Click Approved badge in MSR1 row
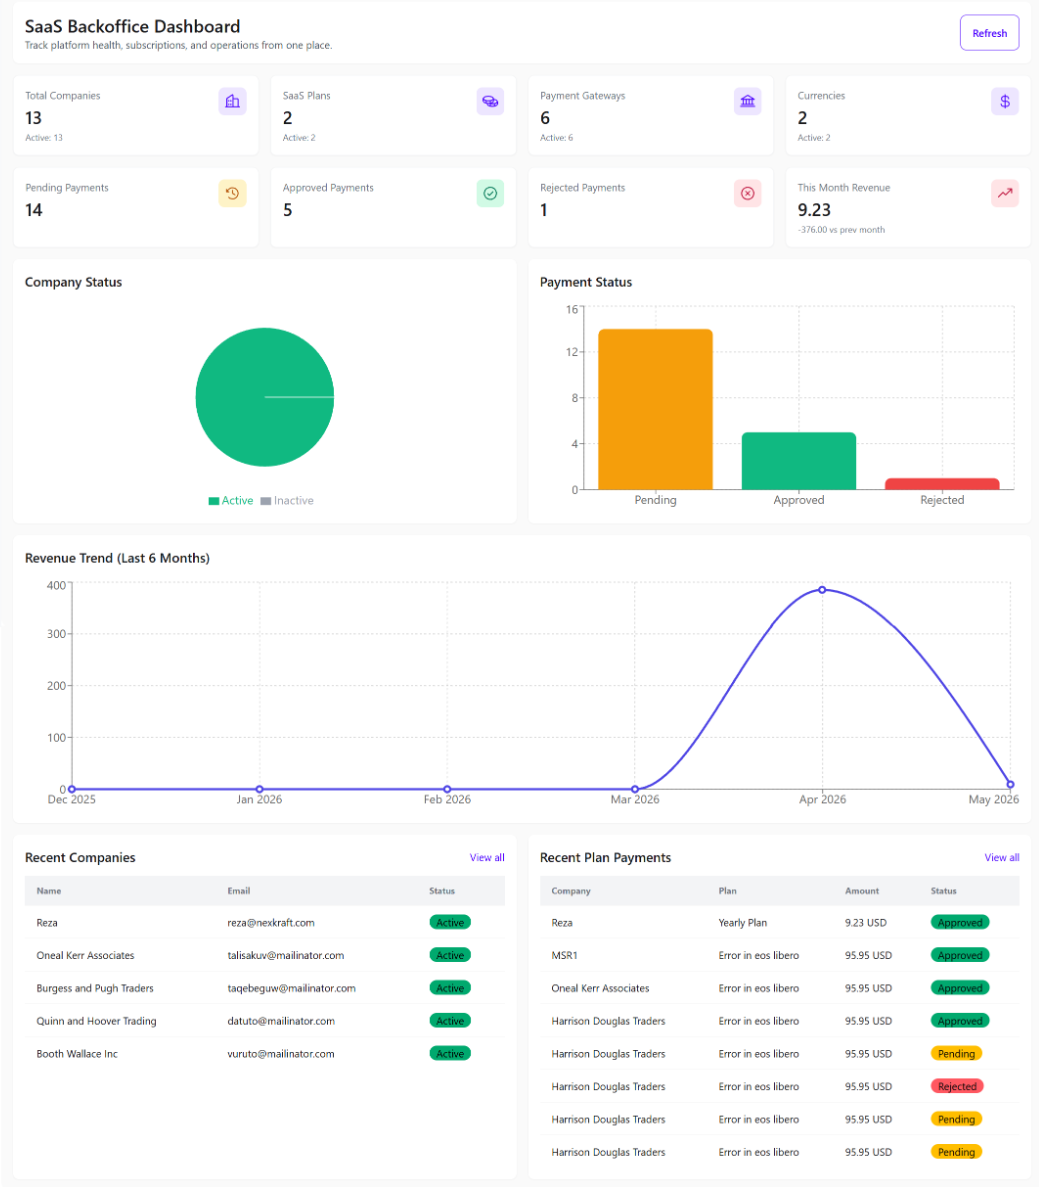 coord(959,955)
